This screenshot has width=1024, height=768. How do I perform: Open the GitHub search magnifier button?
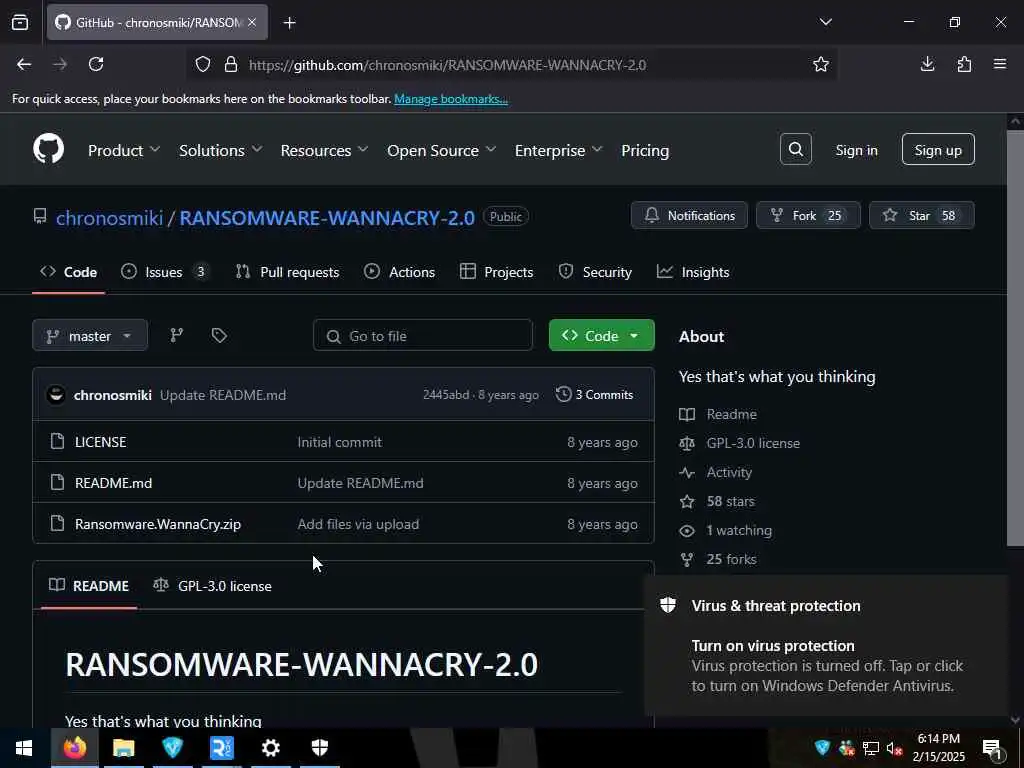click(795, 150)
